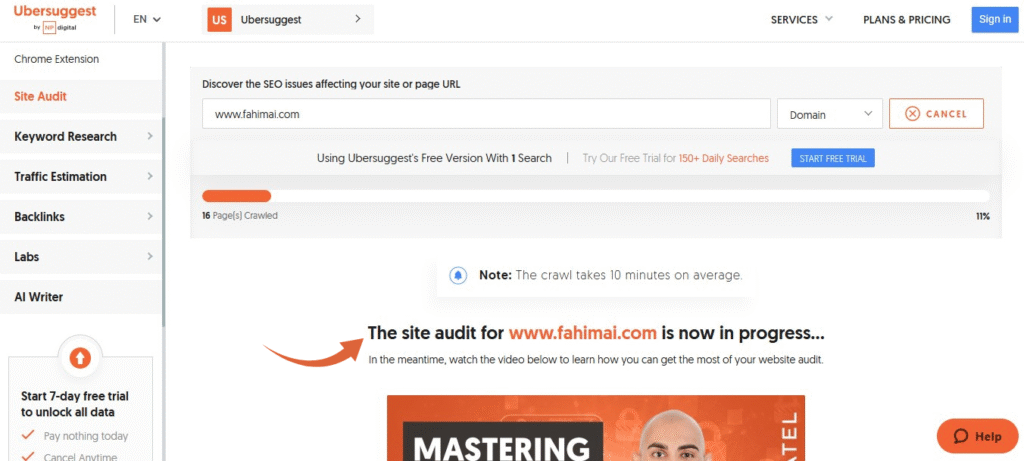Click the Ubersuggest logo

(55, 19)
